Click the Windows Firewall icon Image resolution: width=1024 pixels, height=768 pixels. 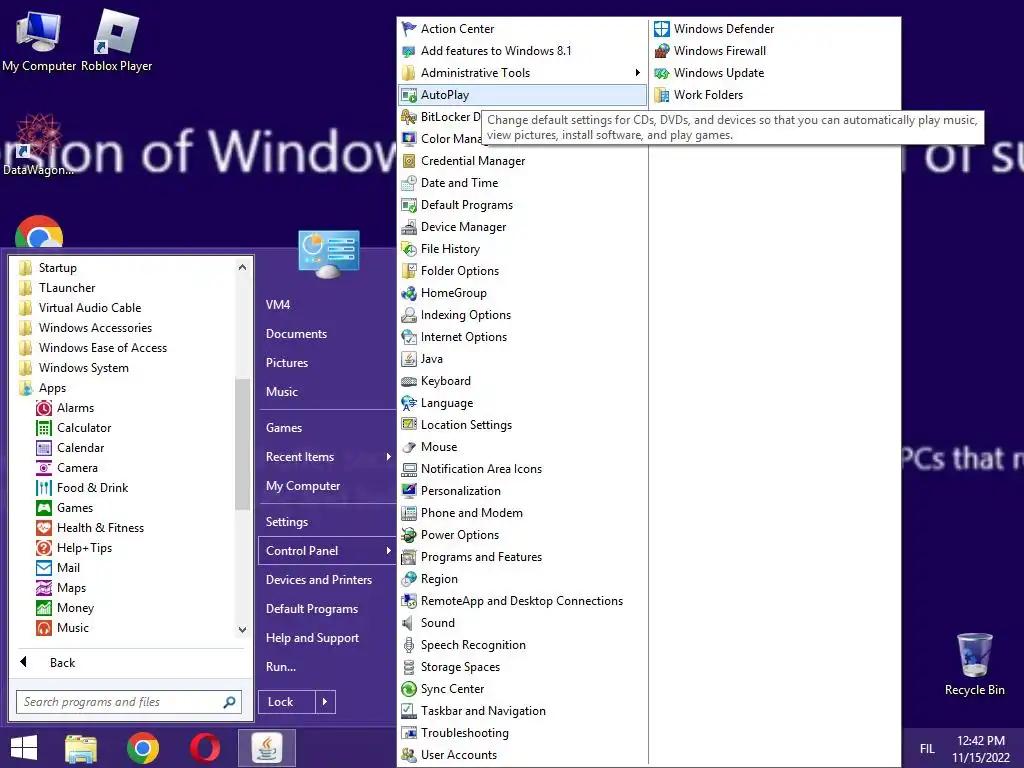click(x=662, y=51)
